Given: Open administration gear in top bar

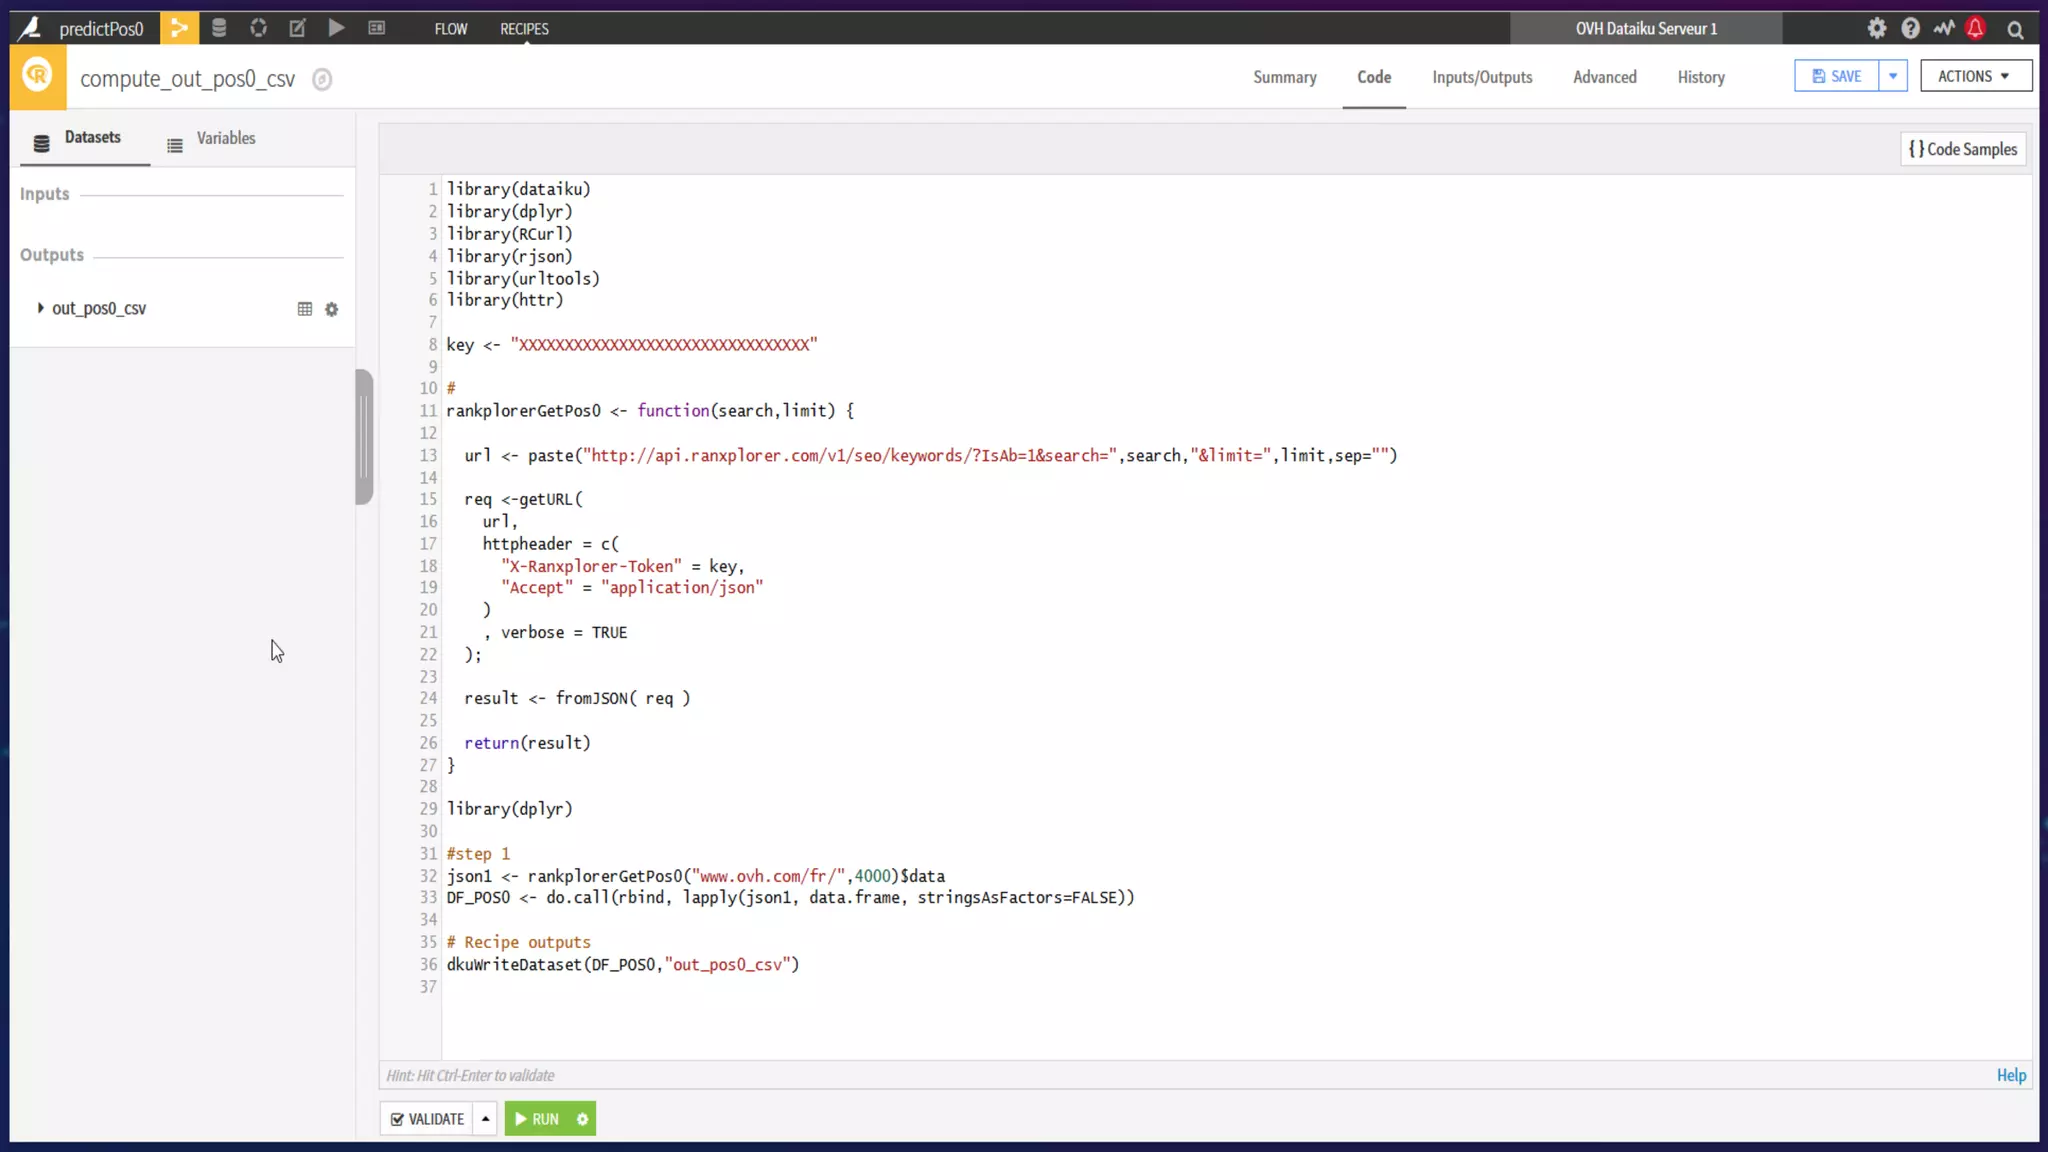Looking at the screenshot, I should 1877,28.
